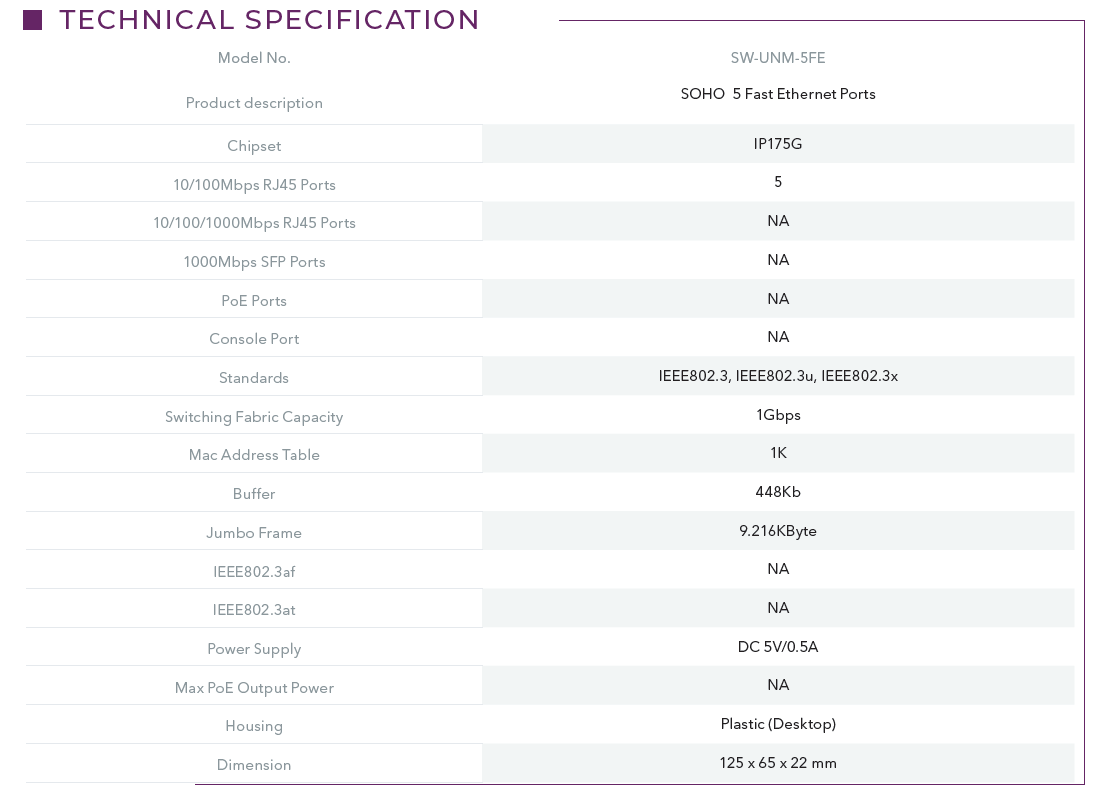Click the 9.216KByte jumbo frame value

[777, 531]
